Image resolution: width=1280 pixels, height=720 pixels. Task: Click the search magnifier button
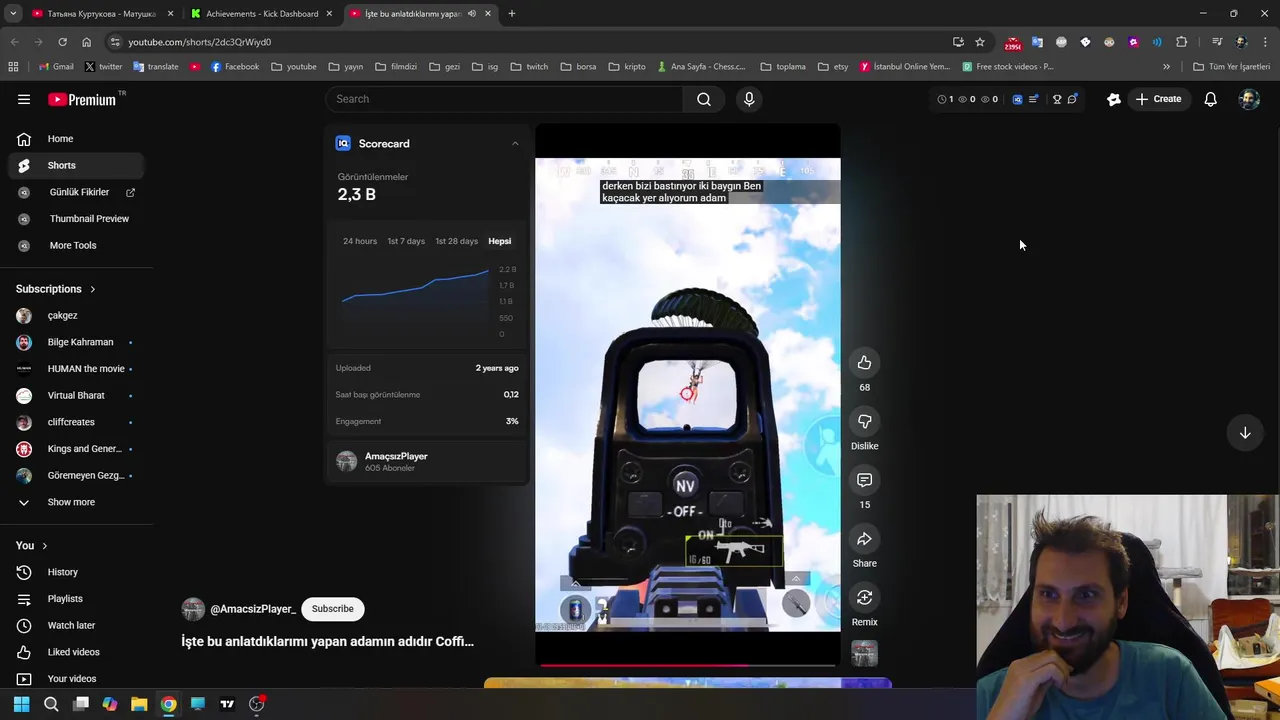tap(704, 99)
